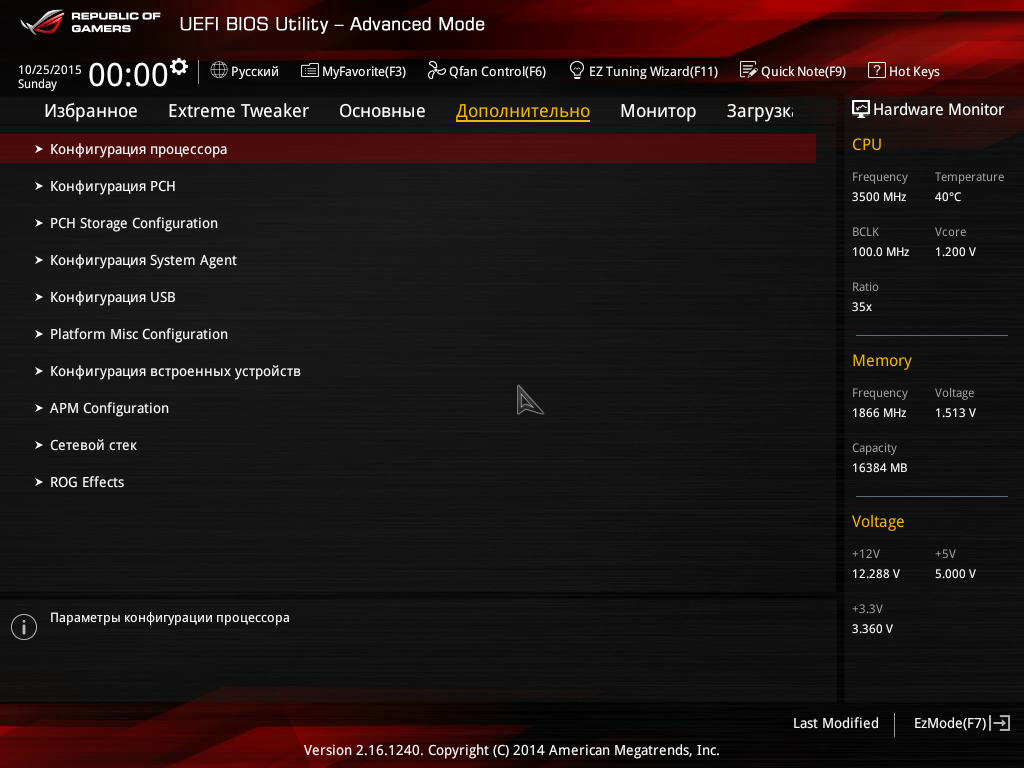Image resolution: width=1024 pixels, height=768 pixels.
Task: Click the settings gear beside the clock
Action: pyautogui.click(x=179, y=67)
